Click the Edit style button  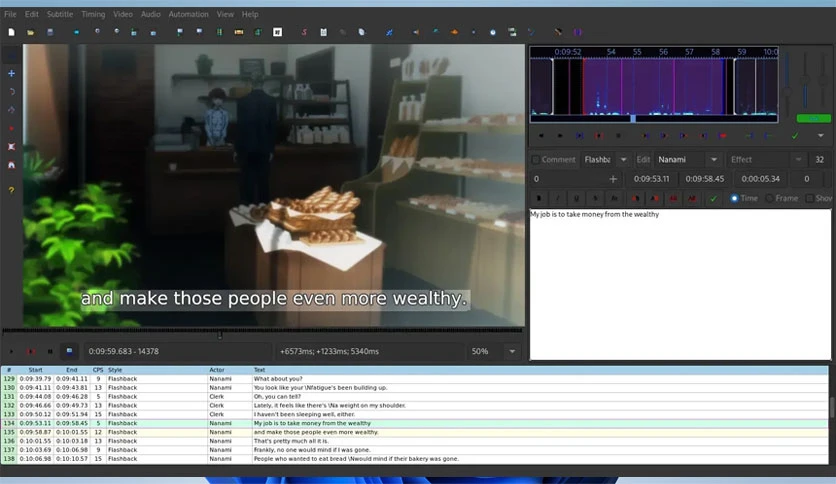tap(643, 159)
